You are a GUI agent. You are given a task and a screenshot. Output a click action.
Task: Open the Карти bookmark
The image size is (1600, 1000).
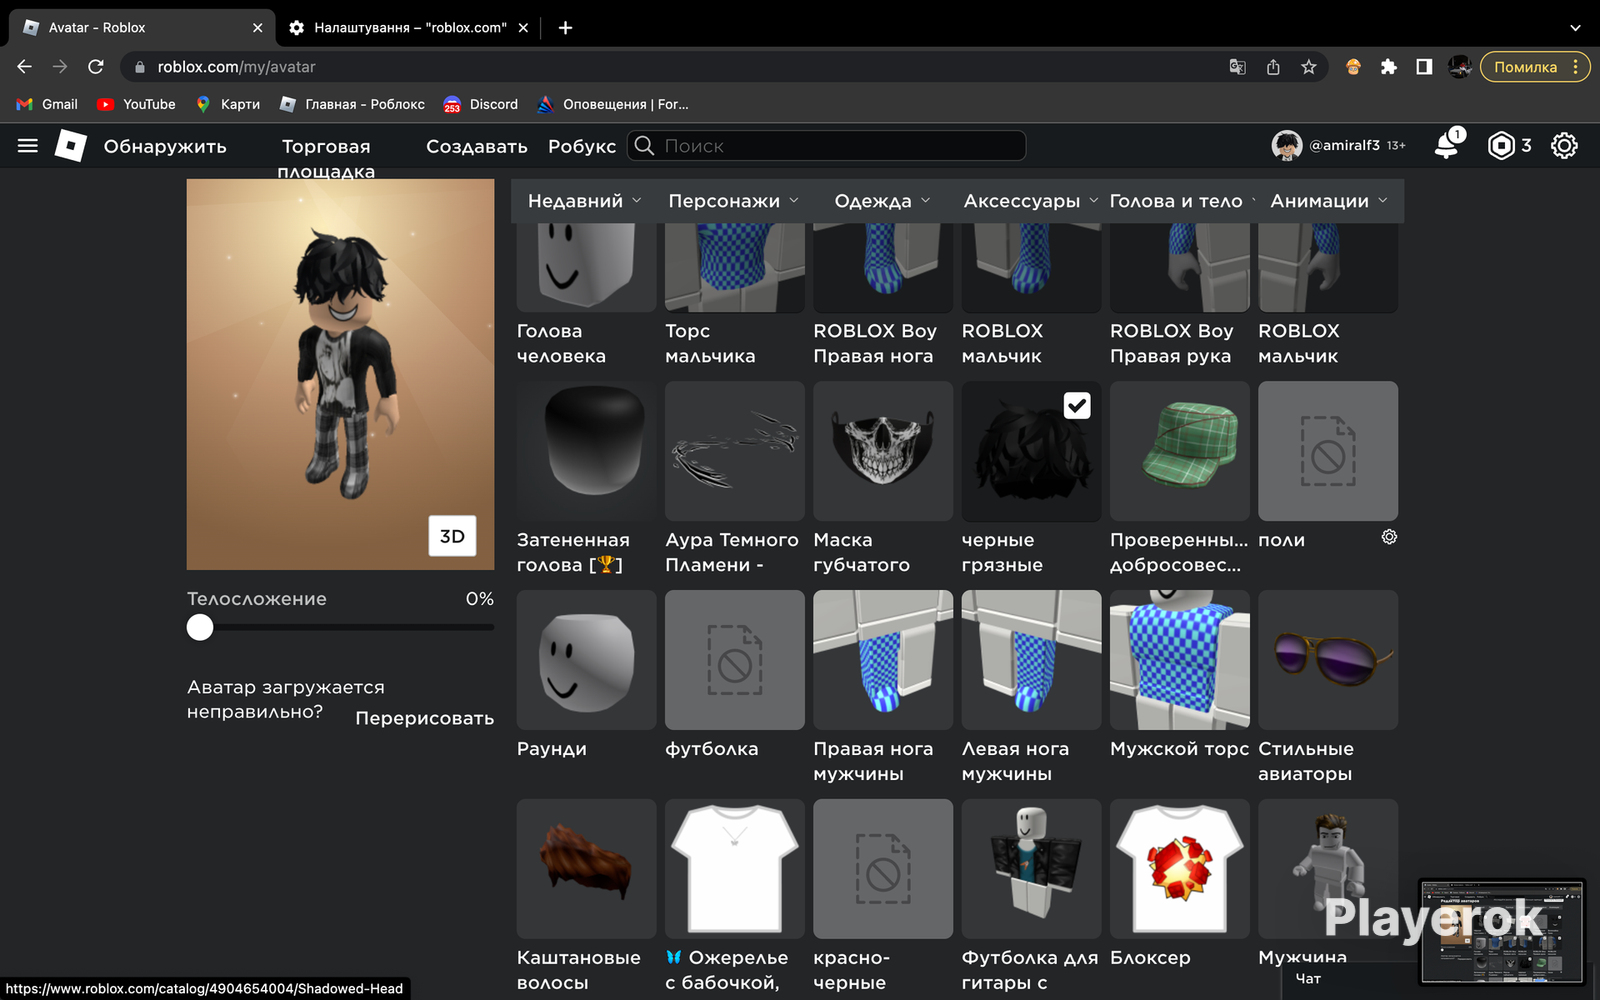click(x=228, y=104)
